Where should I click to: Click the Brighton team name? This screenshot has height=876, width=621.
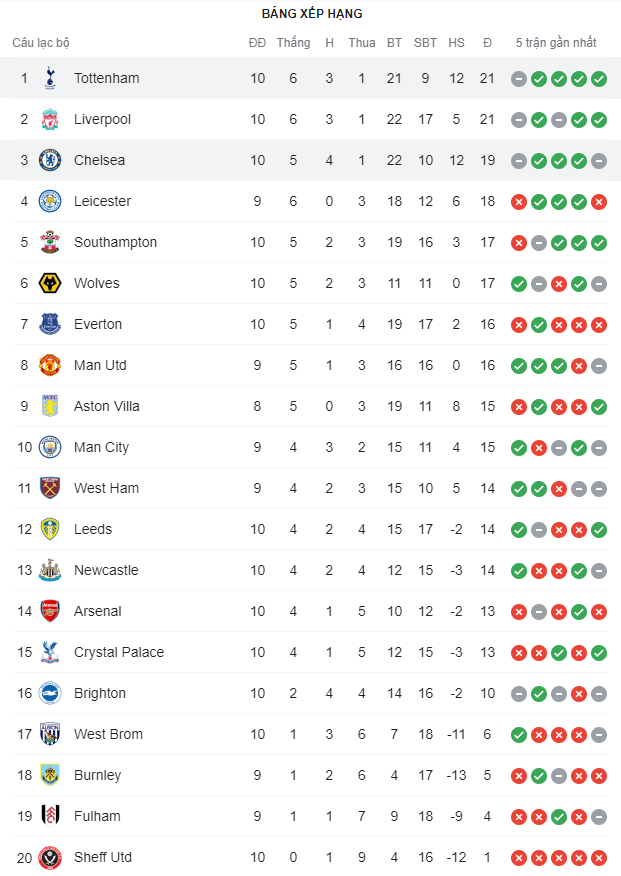click(100, 693)
